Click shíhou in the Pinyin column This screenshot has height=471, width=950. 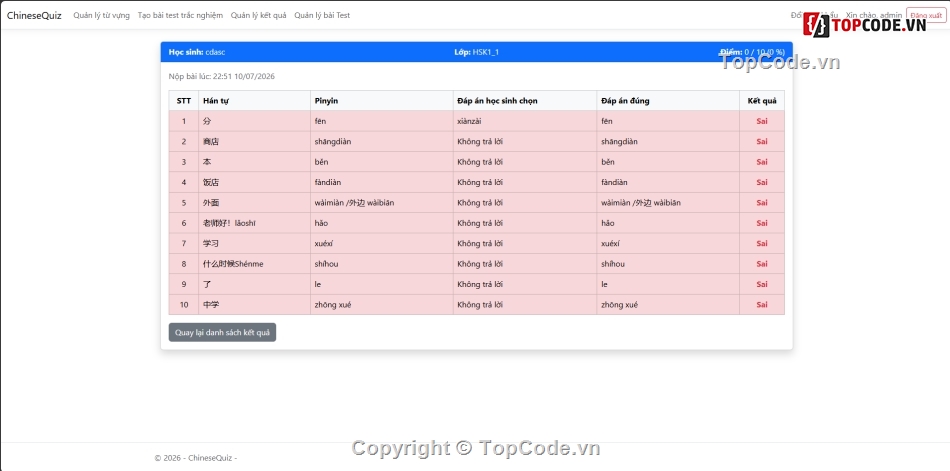(327, 264)
